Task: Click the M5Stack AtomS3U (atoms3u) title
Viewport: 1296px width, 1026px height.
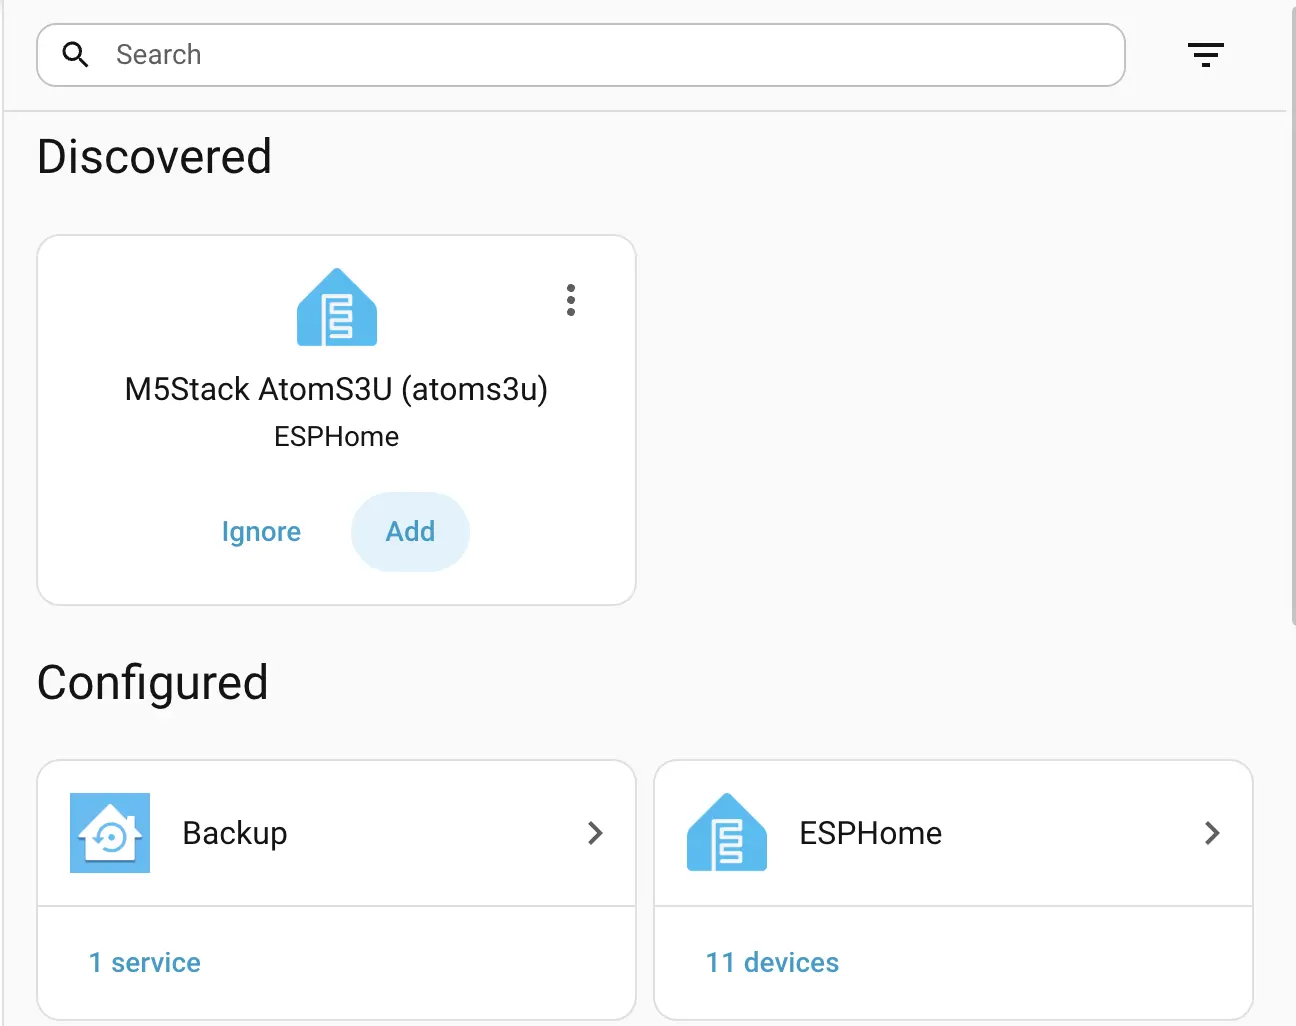Action: point(336,389)
